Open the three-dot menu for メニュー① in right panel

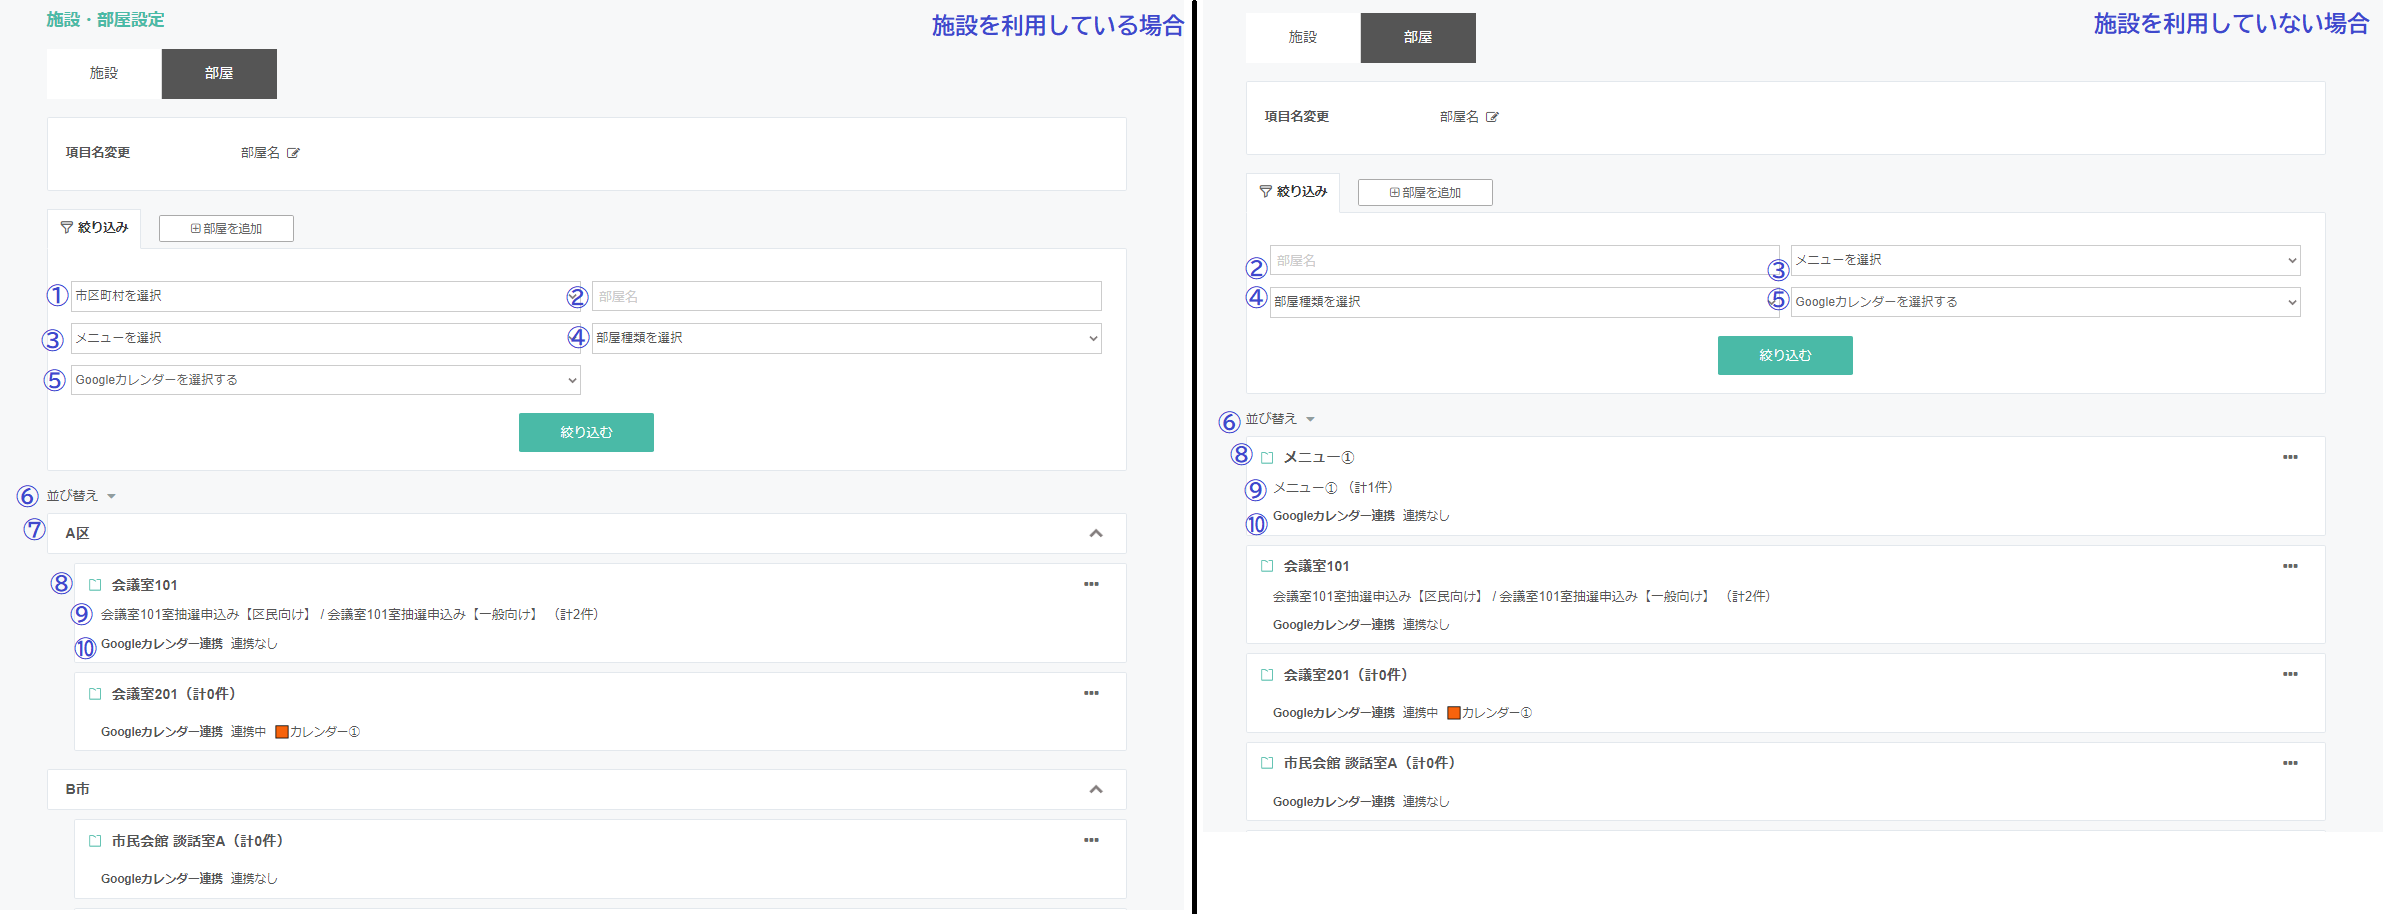[x=2290, y=457]
